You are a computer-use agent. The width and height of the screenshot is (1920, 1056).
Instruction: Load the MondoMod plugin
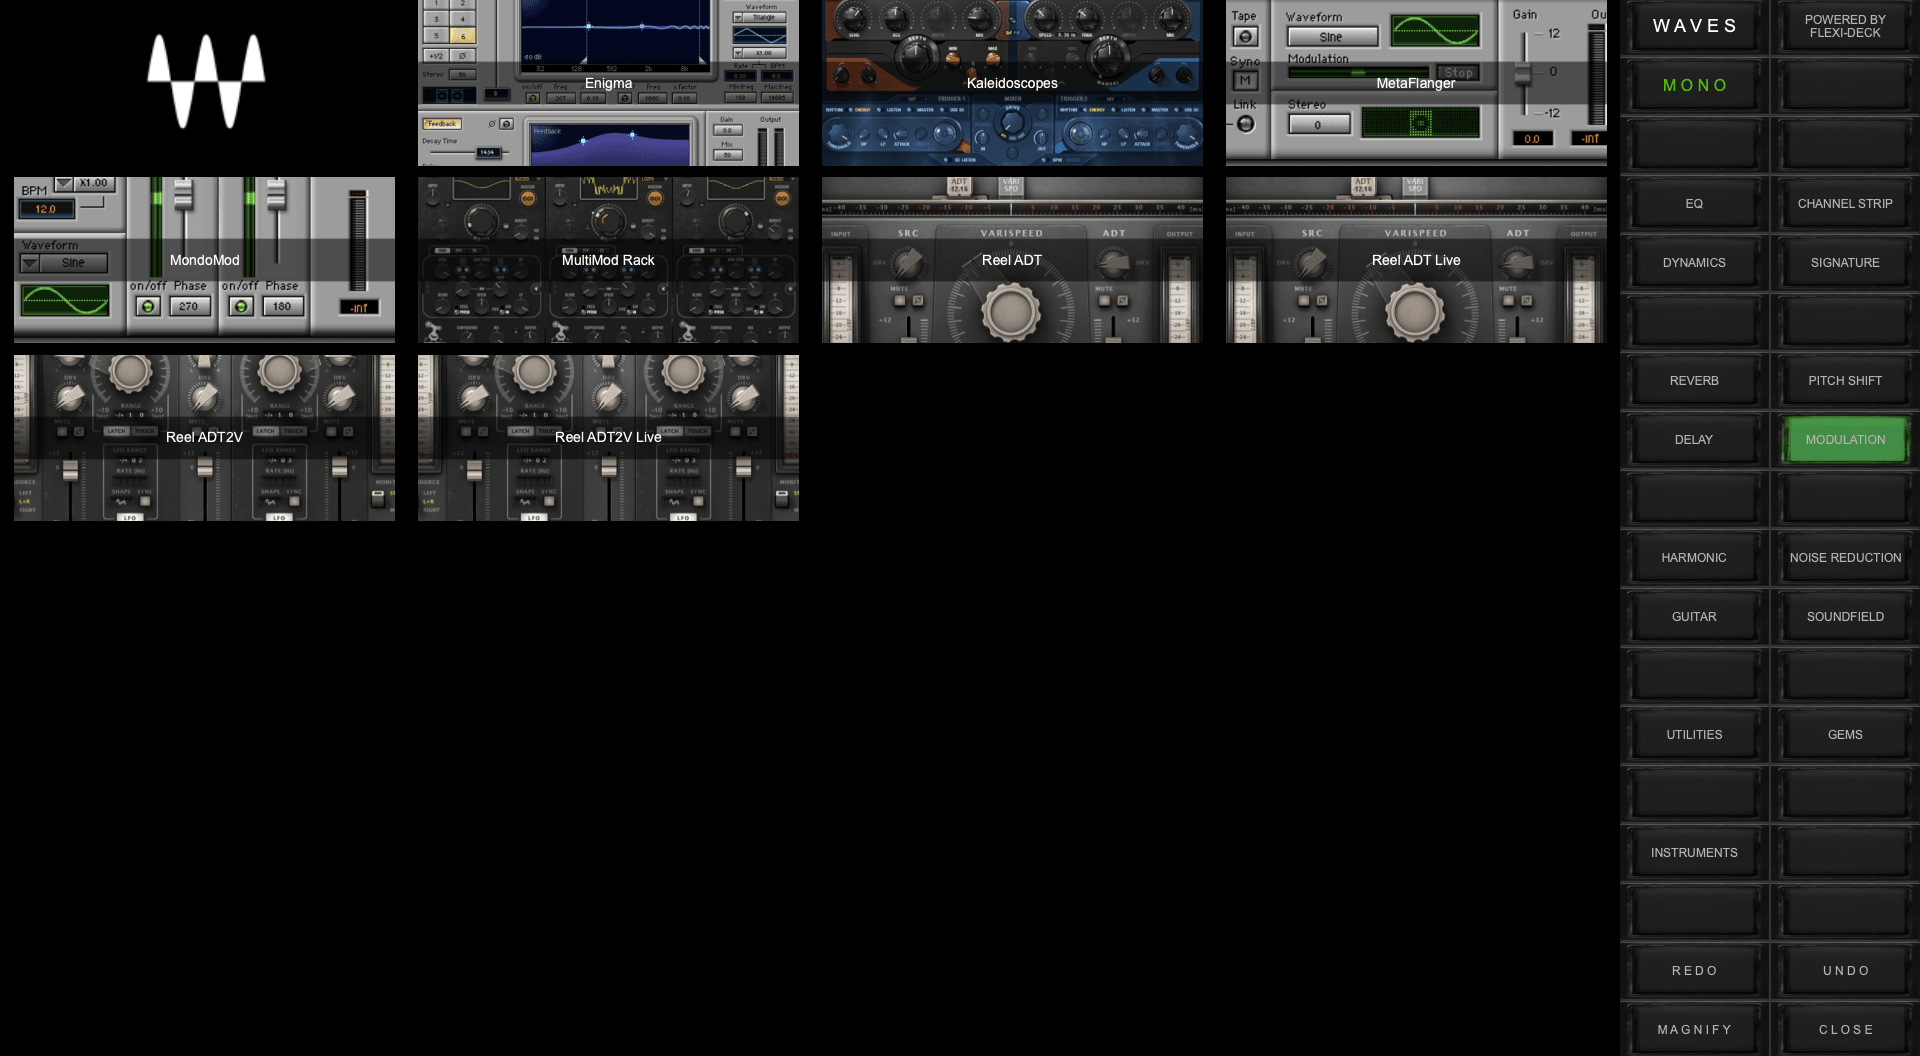(204, 260)
